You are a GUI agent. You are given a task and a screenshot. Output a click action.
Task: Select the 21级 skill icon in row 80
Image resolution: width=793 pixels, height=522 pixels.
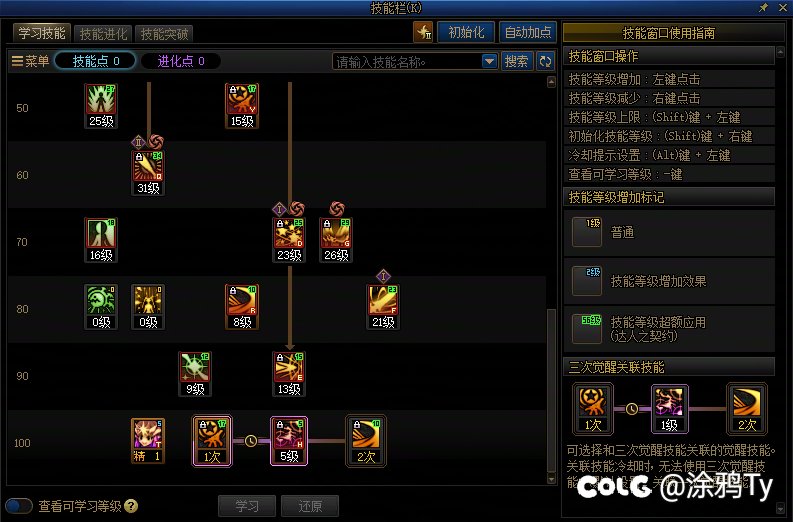pos(383,307)
